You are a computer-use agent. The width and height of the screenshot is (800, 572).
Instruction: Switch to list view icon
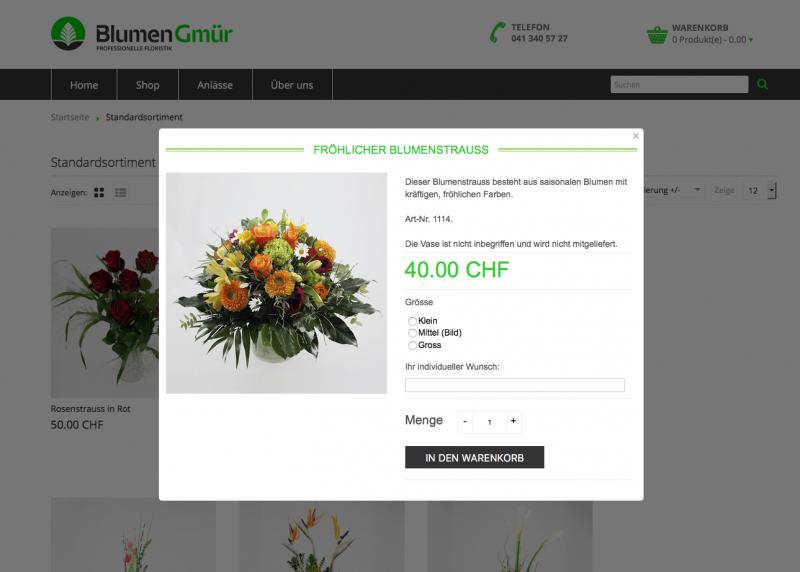(120, 192)
